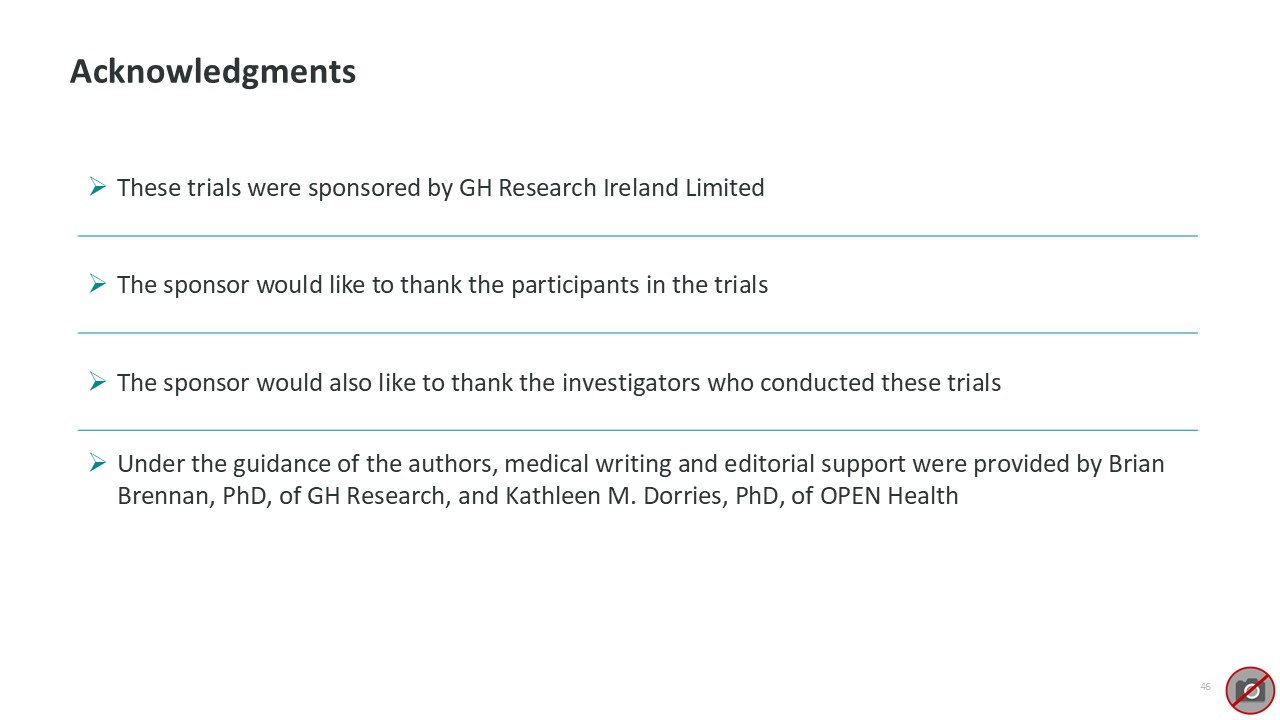
Task: Click the arrow bullet beside "Under the guidance"
Action: (x=97, y=462)
